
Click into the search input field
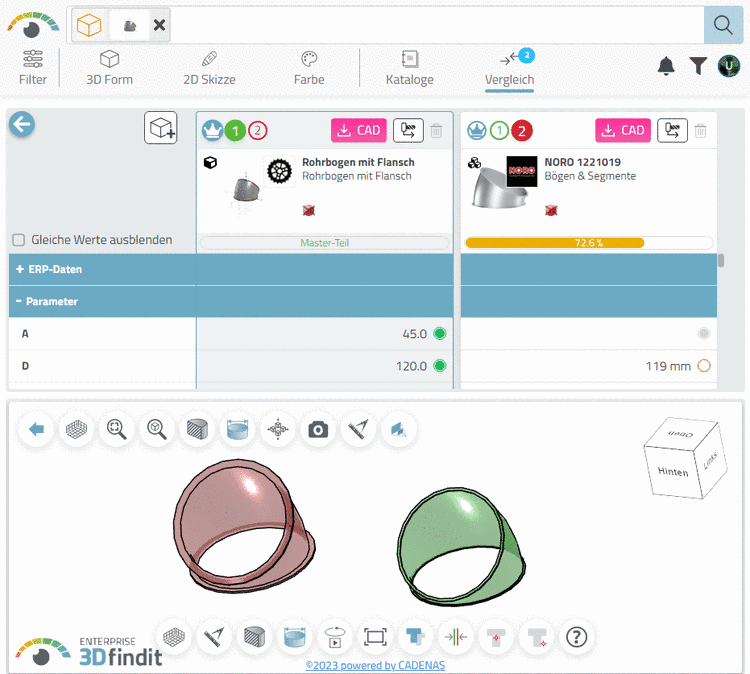tap(435, 25)
